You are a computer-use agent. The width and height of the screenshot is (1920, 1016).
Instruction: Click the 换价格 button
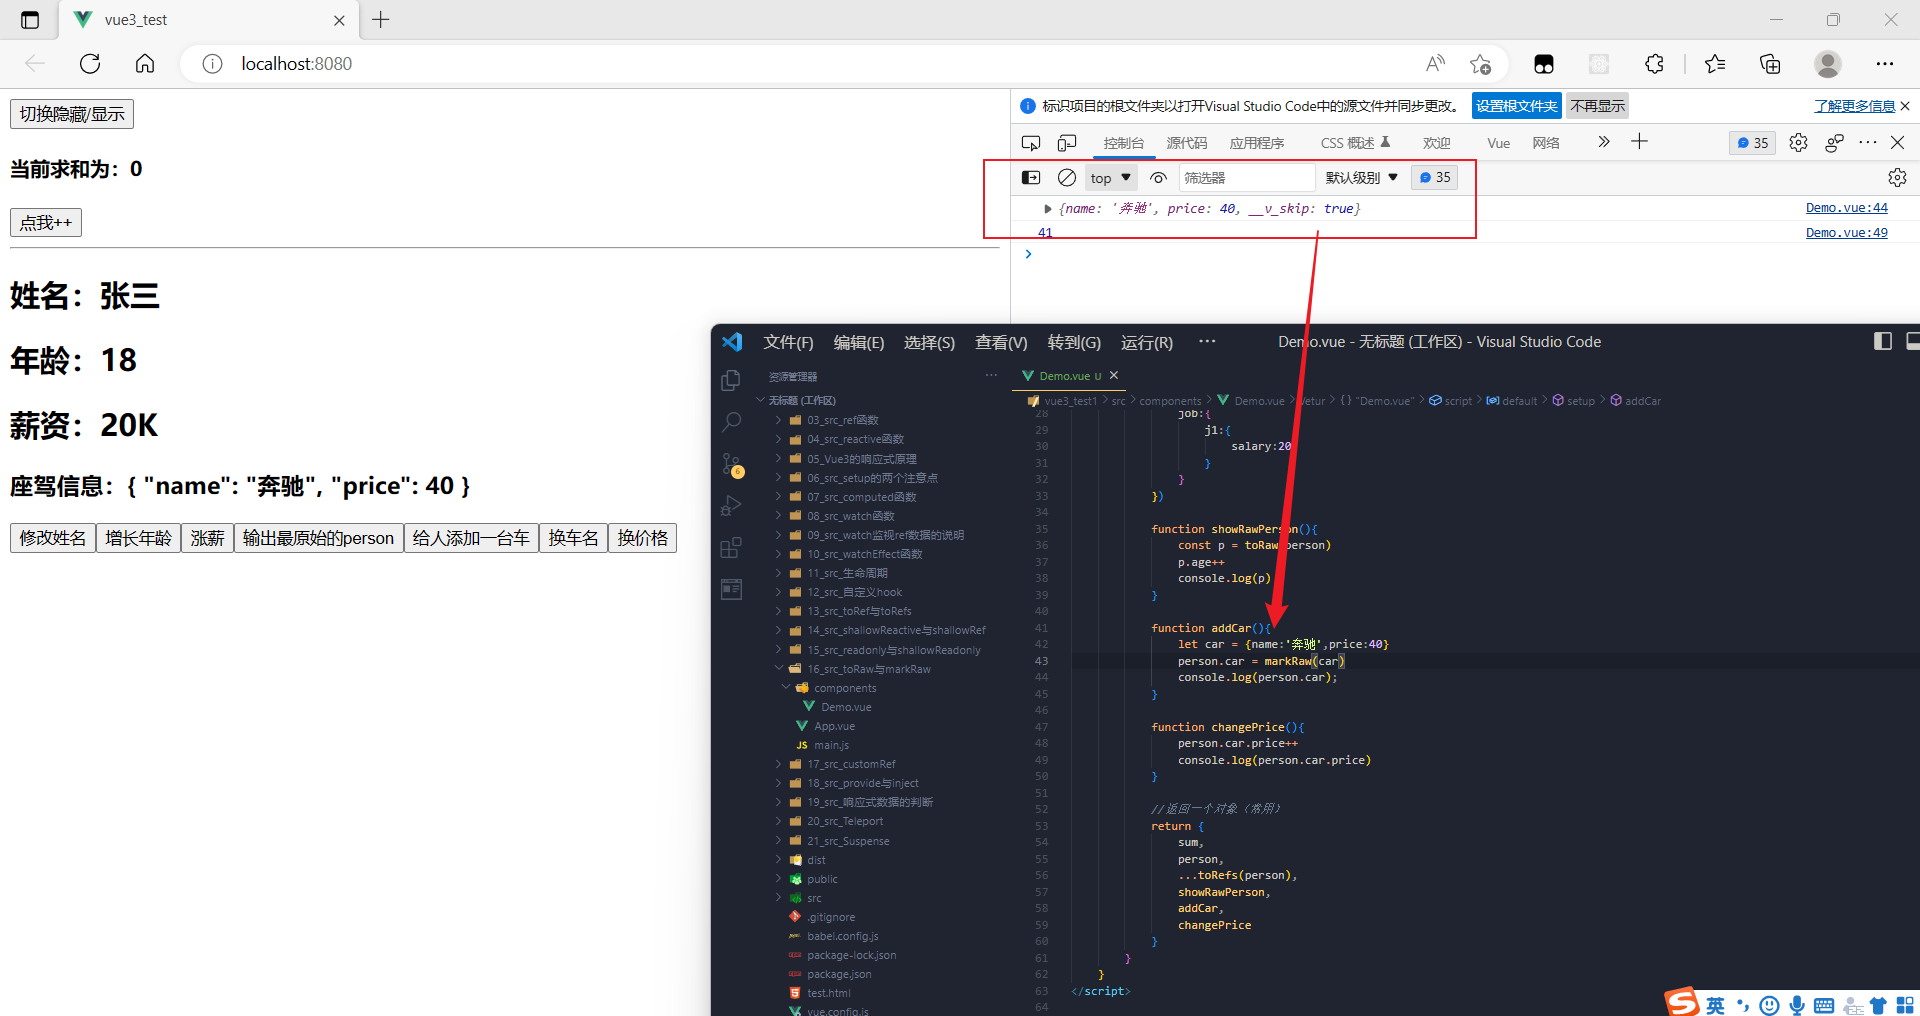click(642, 538)
